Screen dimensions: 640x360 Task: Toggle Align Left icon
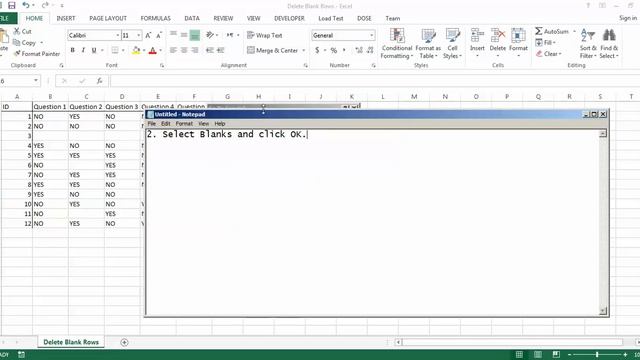click(x=173, y=50)
